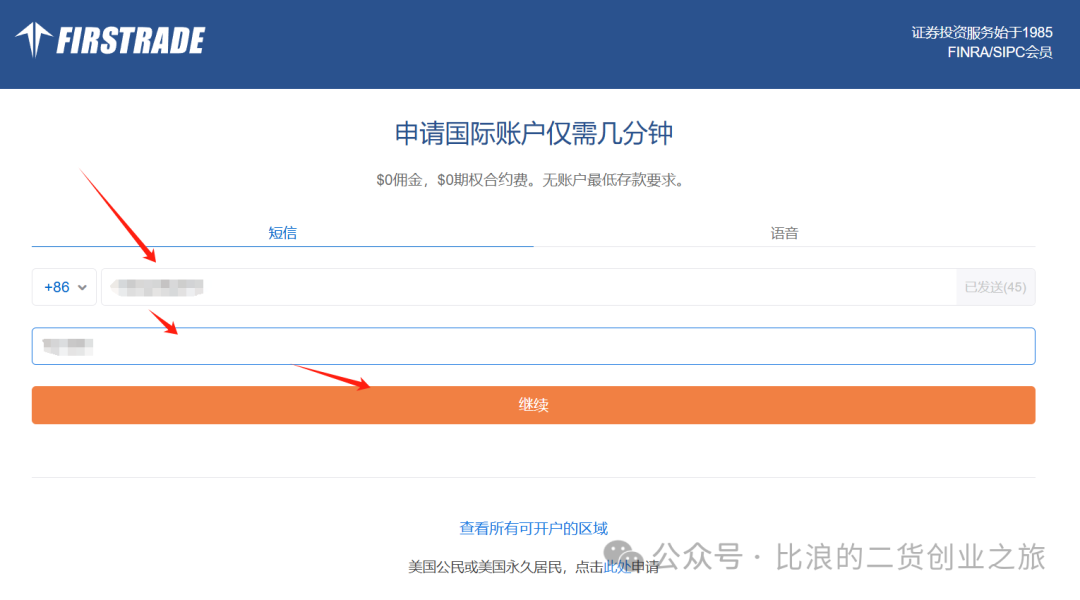This screenshot has height=600, width=1080.
Task: Click the heading 申请国际账户仅需几分钟
Action: click(x=533, y=134)
